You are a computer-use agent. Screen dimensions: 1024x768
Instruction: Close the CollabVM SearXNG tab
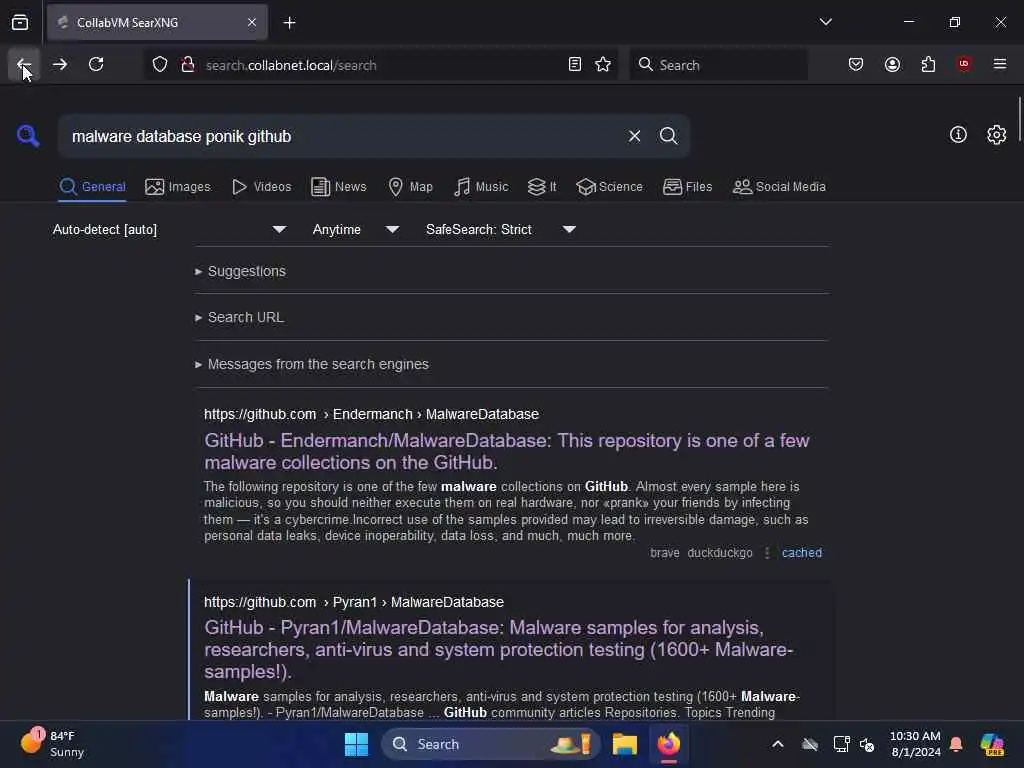click(252, 23)
